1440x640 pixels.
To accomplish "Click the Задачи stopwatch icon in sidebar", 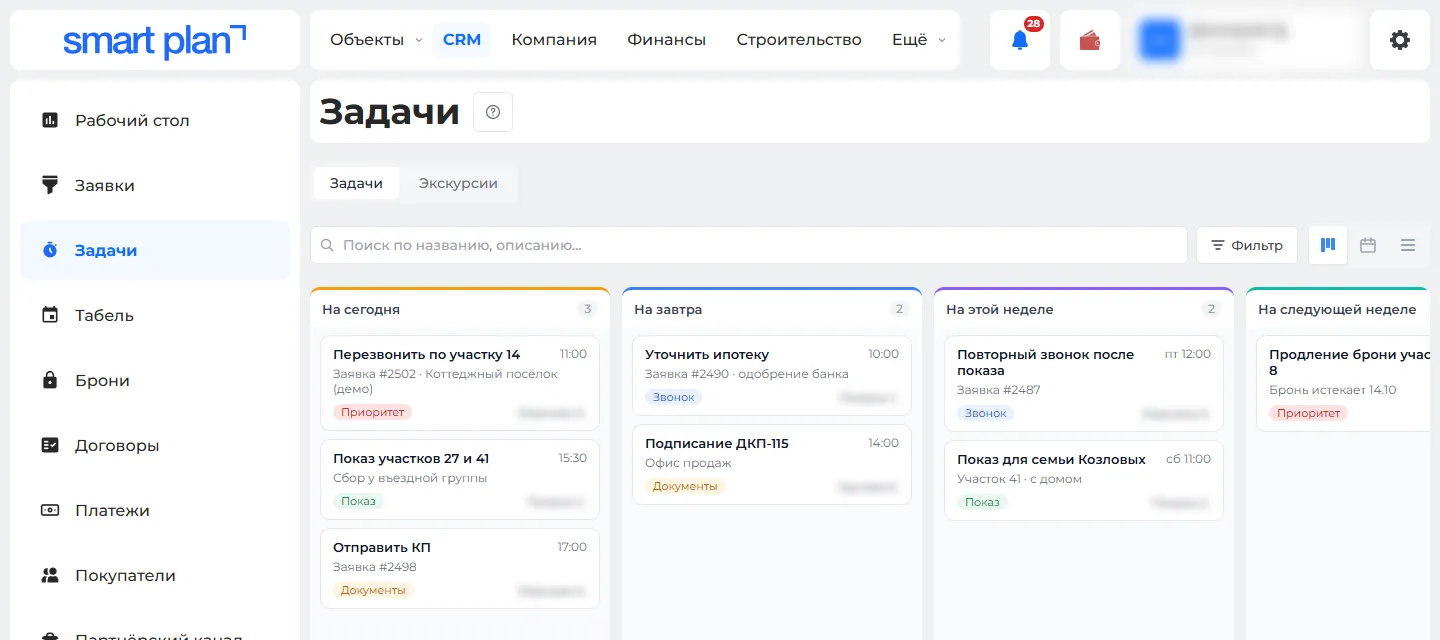I will [x=50, y=250].
